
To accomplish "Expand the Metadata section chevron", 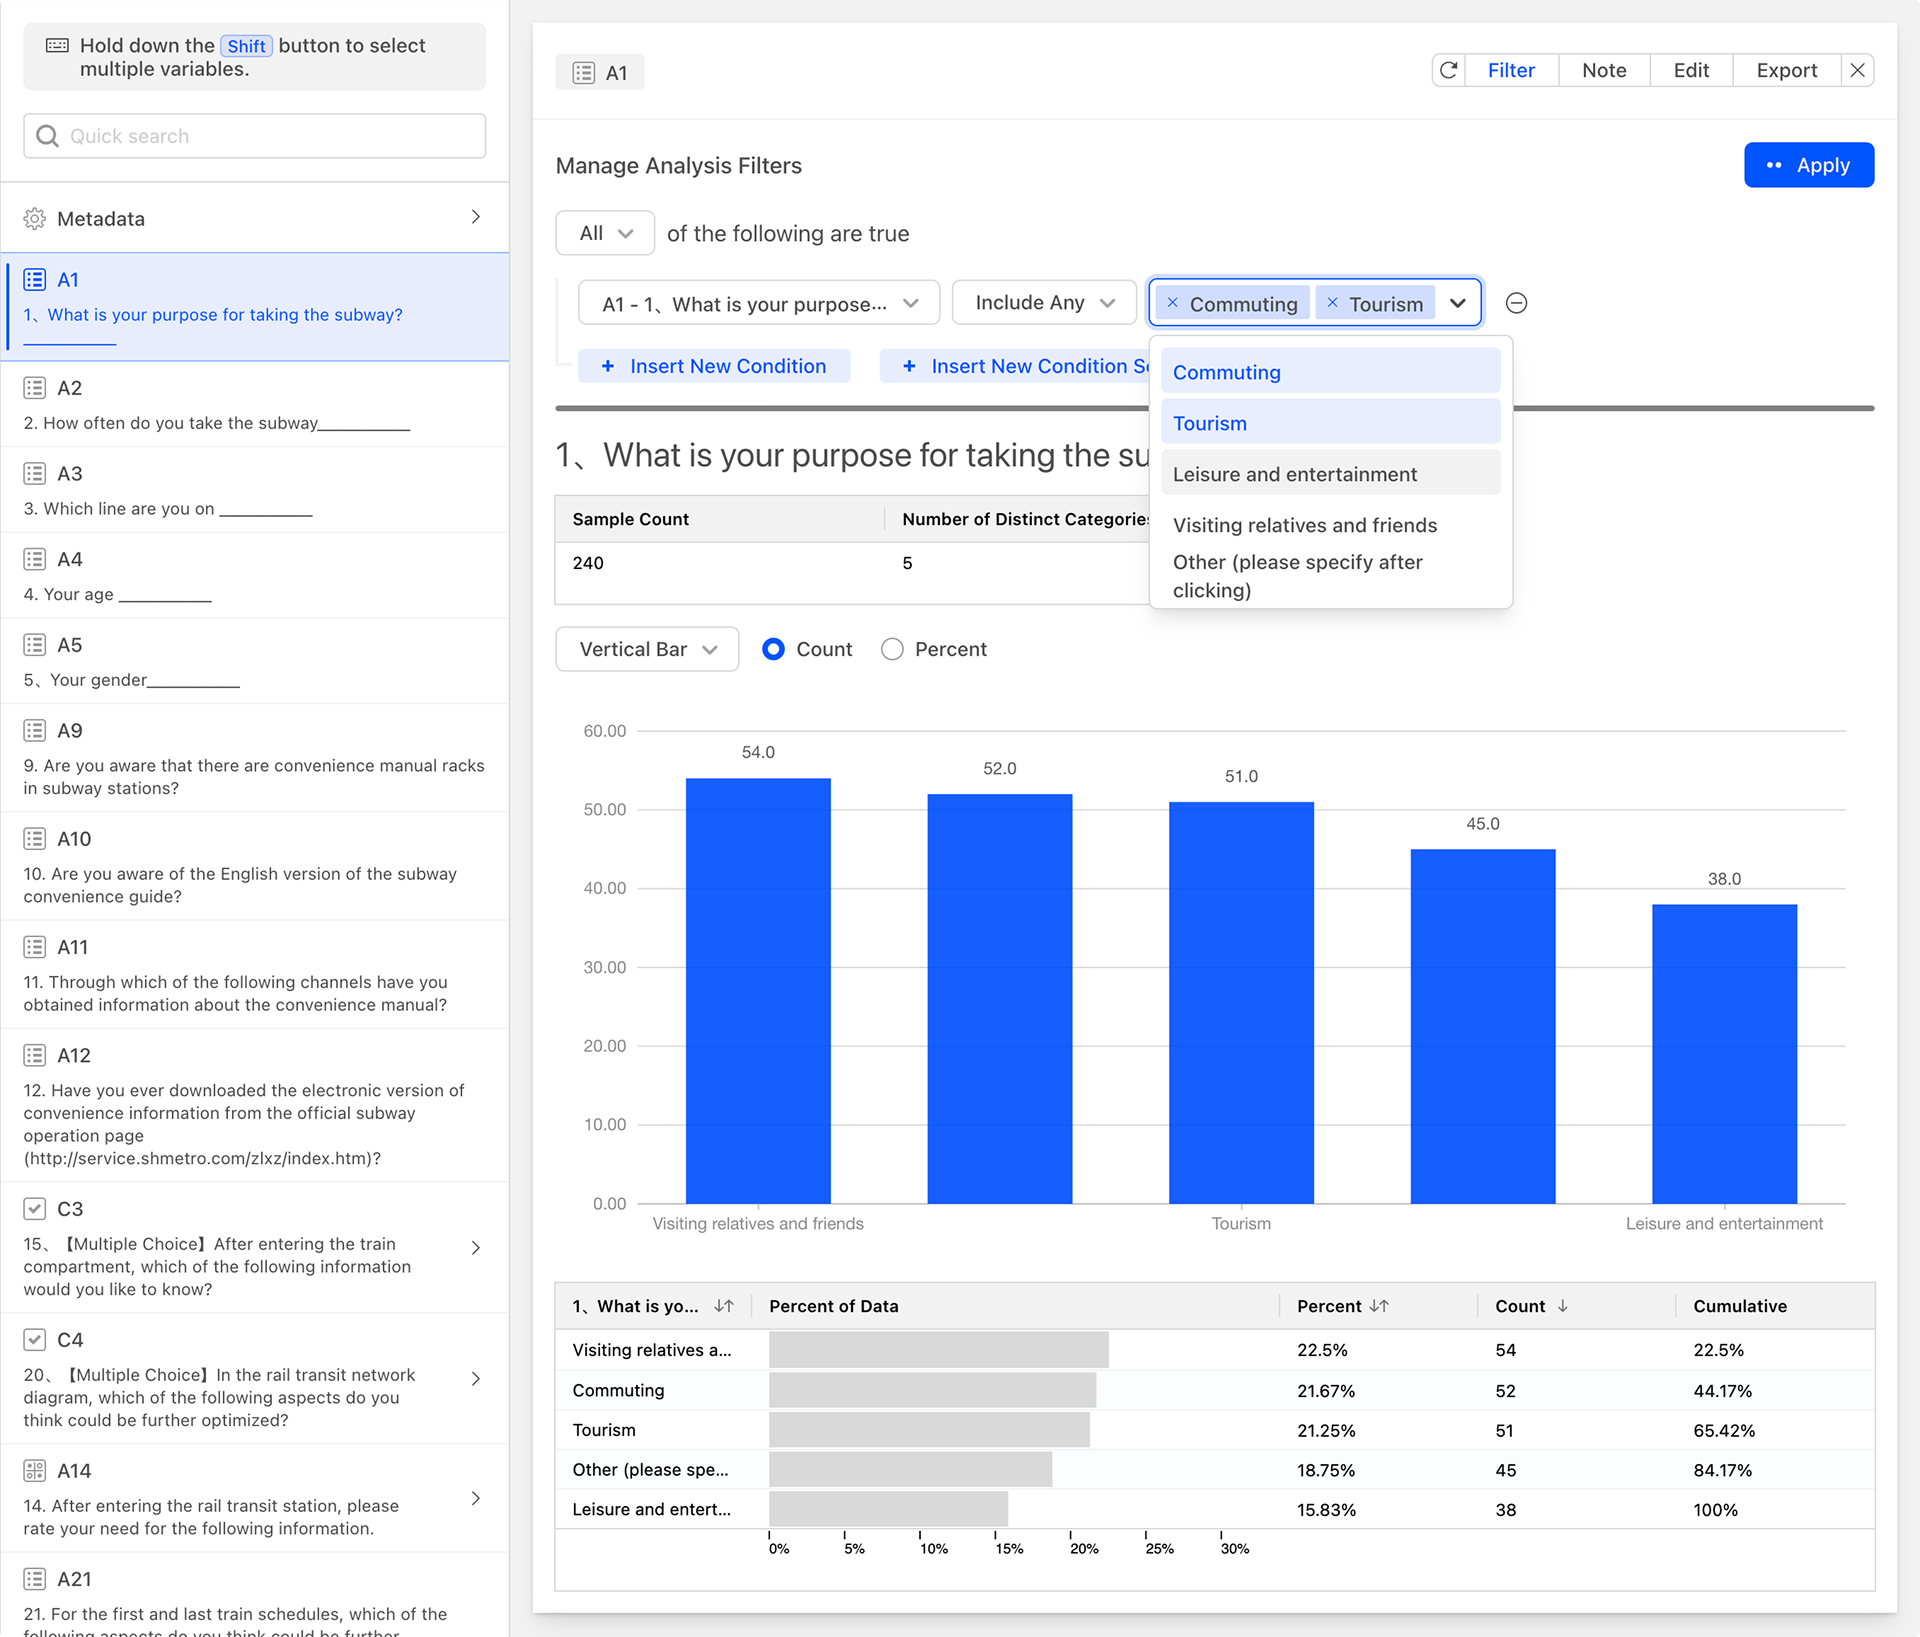I will click(476, 217).
